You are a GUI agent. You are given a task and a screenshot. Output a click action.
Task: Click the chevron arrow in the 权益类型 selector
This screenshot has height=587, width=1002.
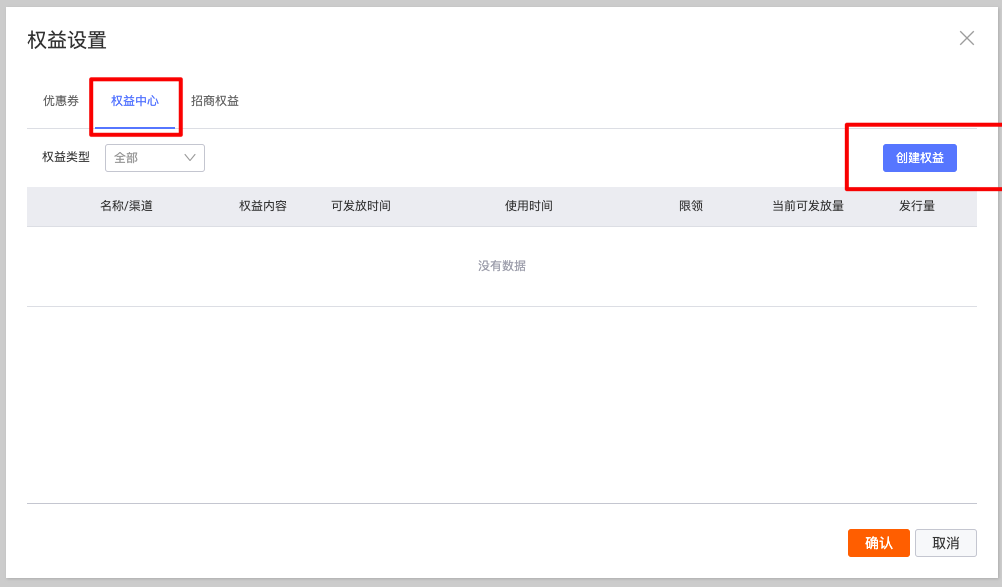coord(190,158)
